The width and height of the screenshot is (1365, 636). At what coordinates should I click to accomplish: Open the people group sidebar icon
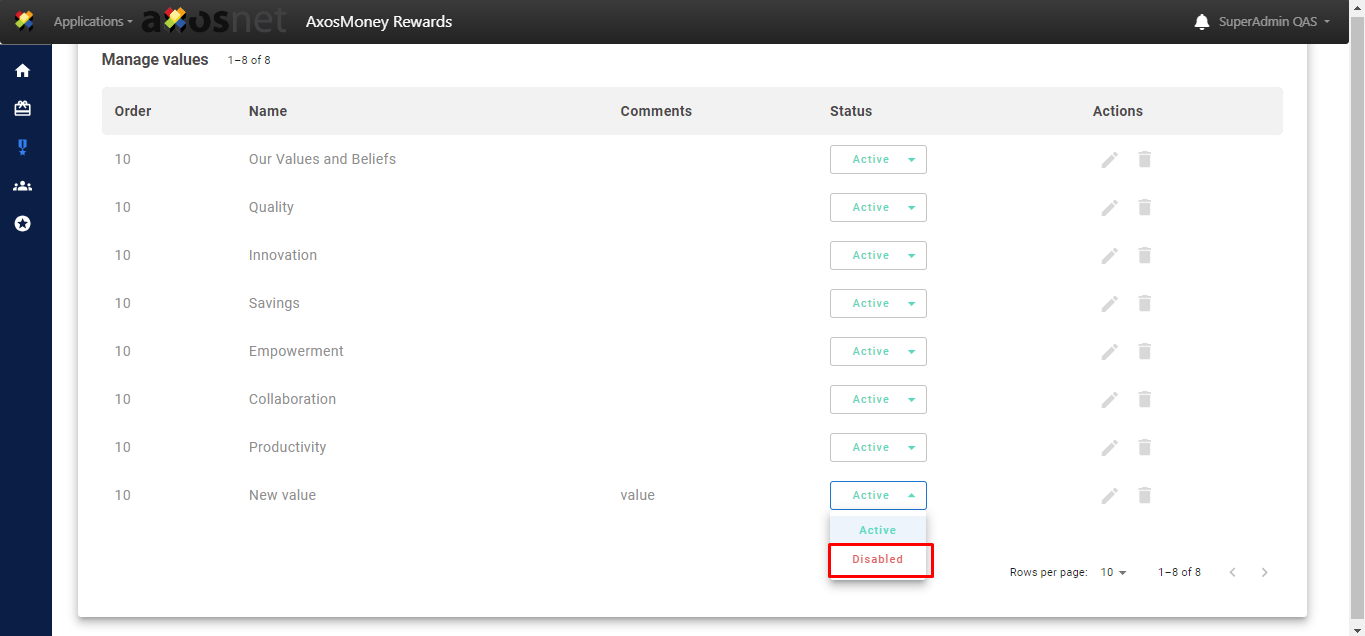pos(22,186)
